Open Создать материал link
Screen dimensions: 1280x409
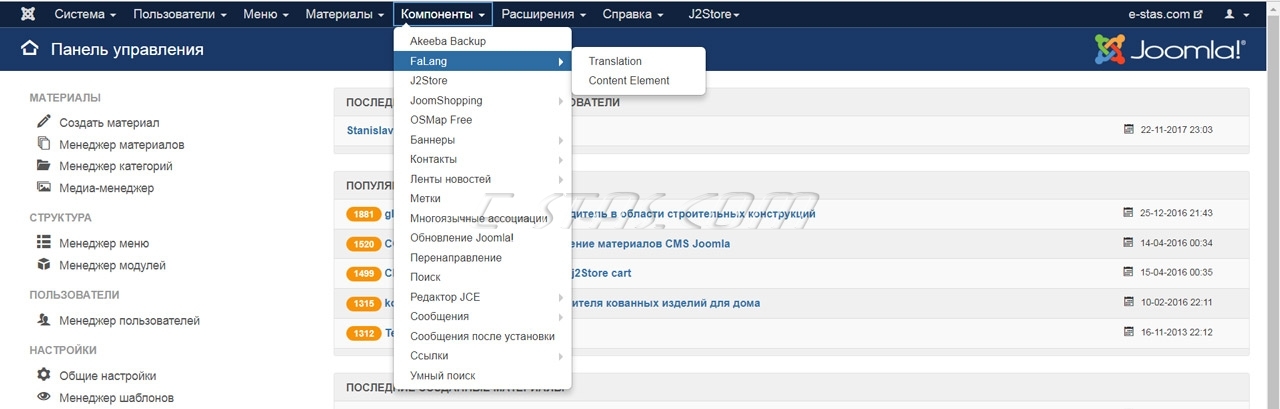click(109, 123)
